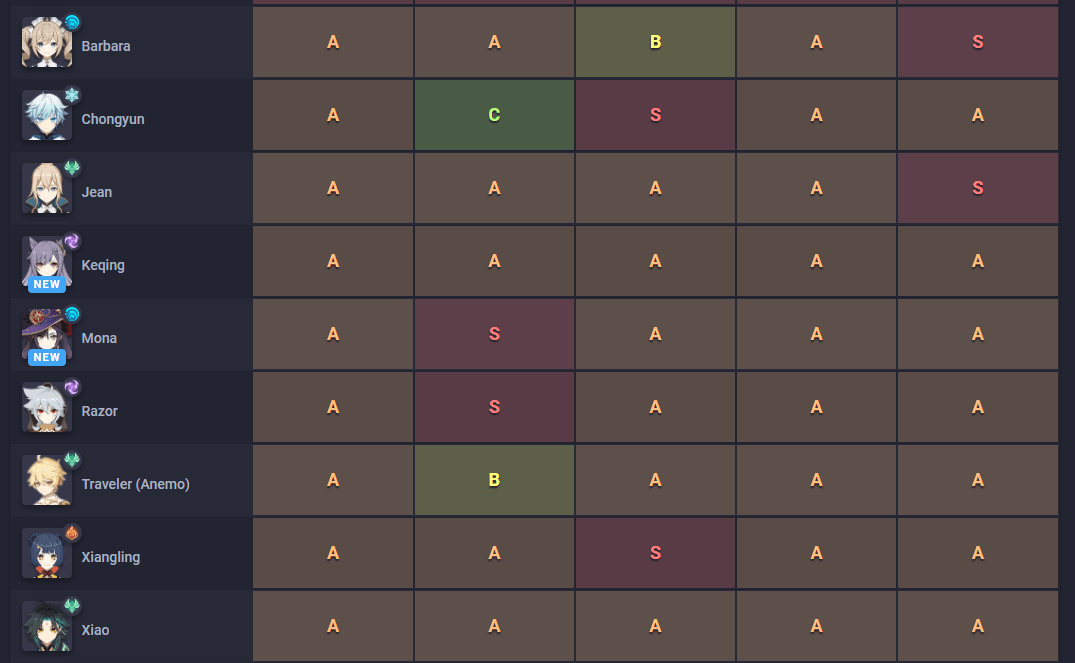Image resolution: width=1075 pixels, height=663 pixels.
Task: Click Razor's Electro element icon
Action: coord(72,387)
